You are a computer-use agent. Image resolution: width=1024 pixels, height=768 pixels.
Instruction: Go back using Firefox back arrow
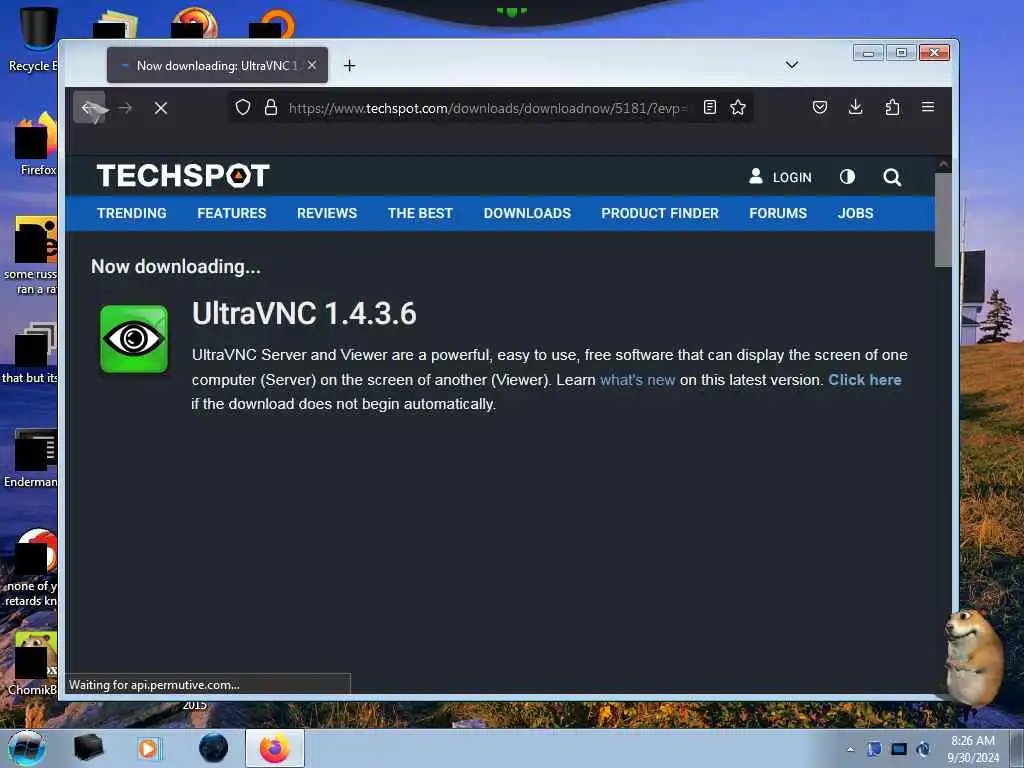(88, 108)
